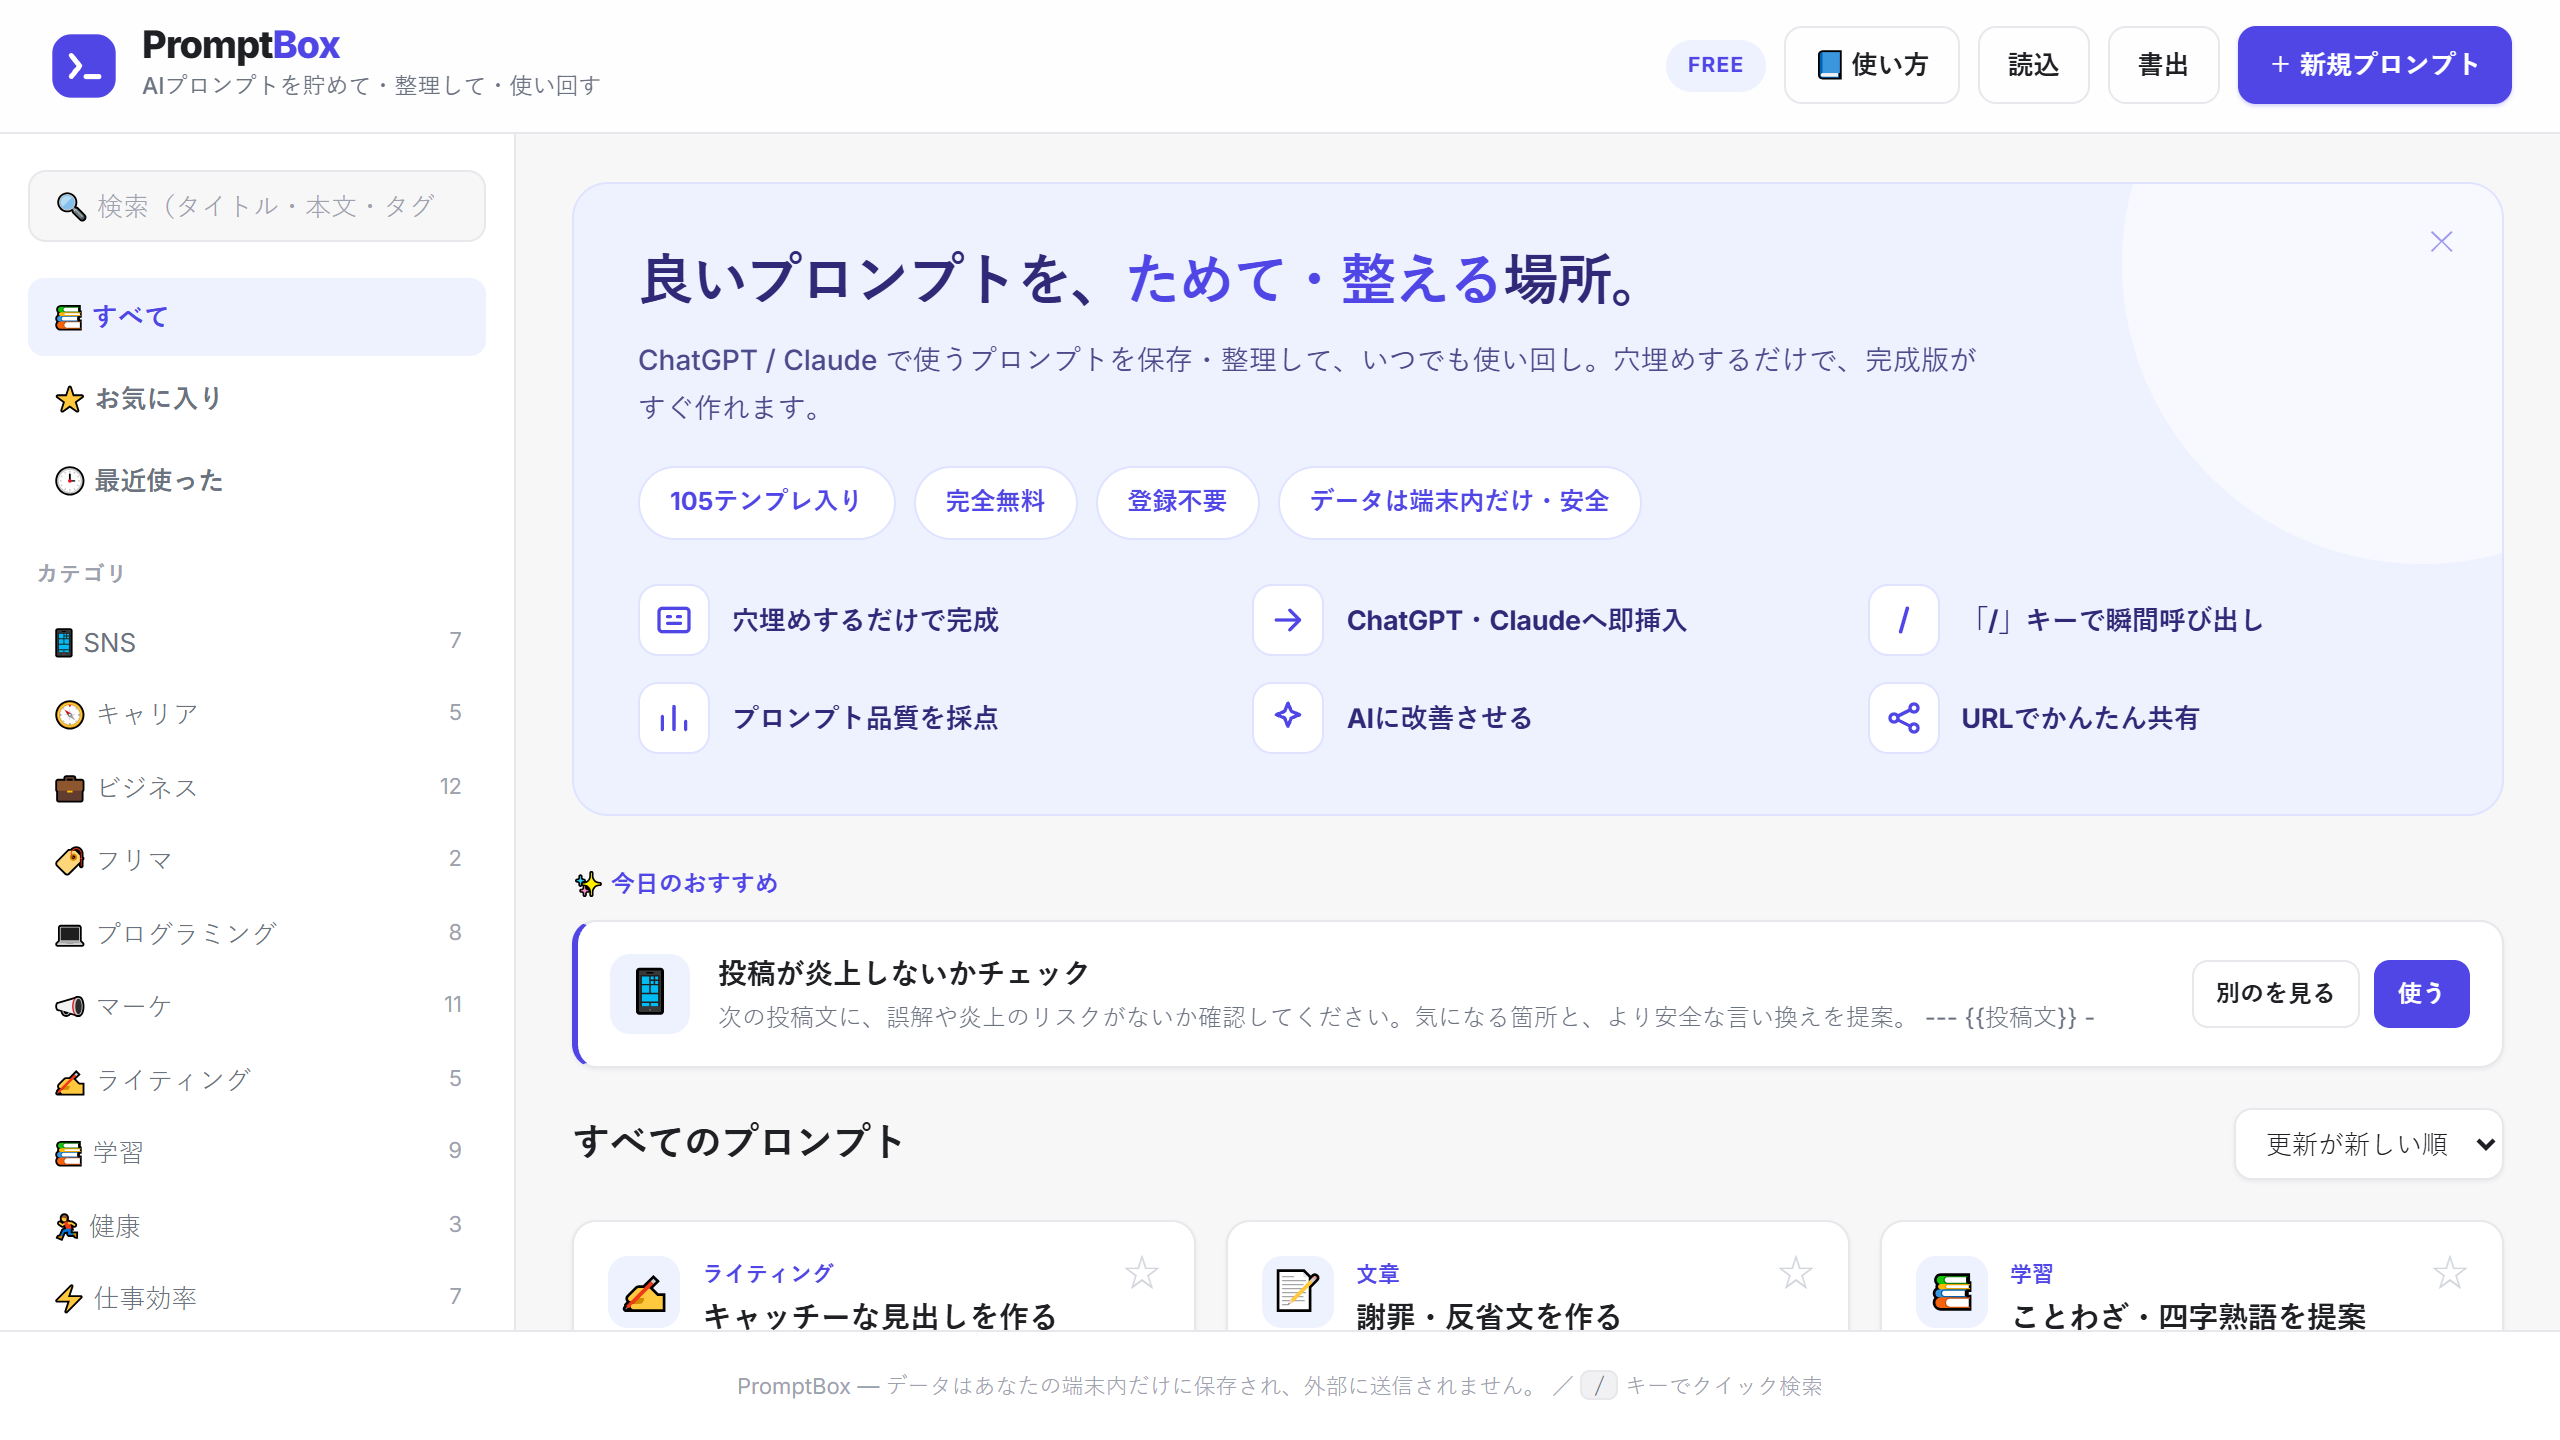Screen dimensions: 2560x1440
Task: Click the sparkle AIに改善させる icon
Action: (x=1288, y=718)
